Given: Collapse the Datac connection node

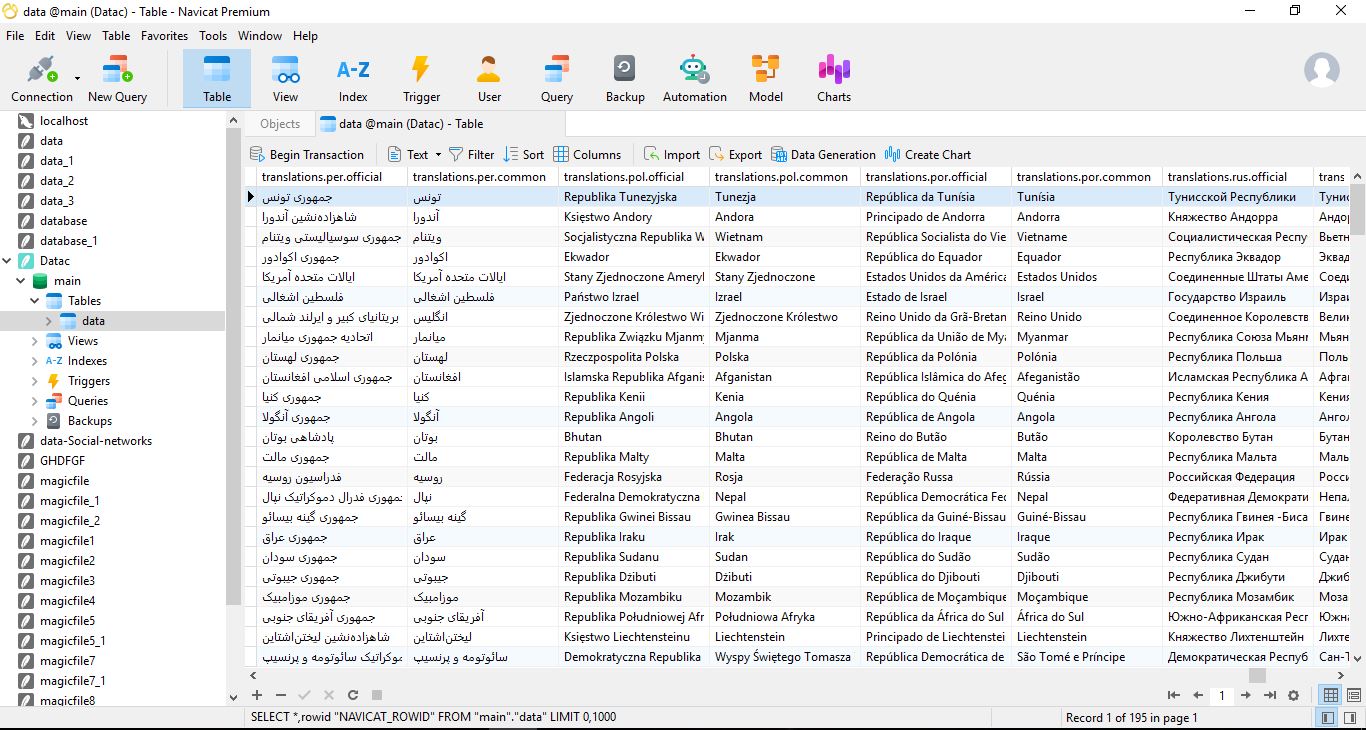Looking at the screenshot, I should (x=8, y=261).
